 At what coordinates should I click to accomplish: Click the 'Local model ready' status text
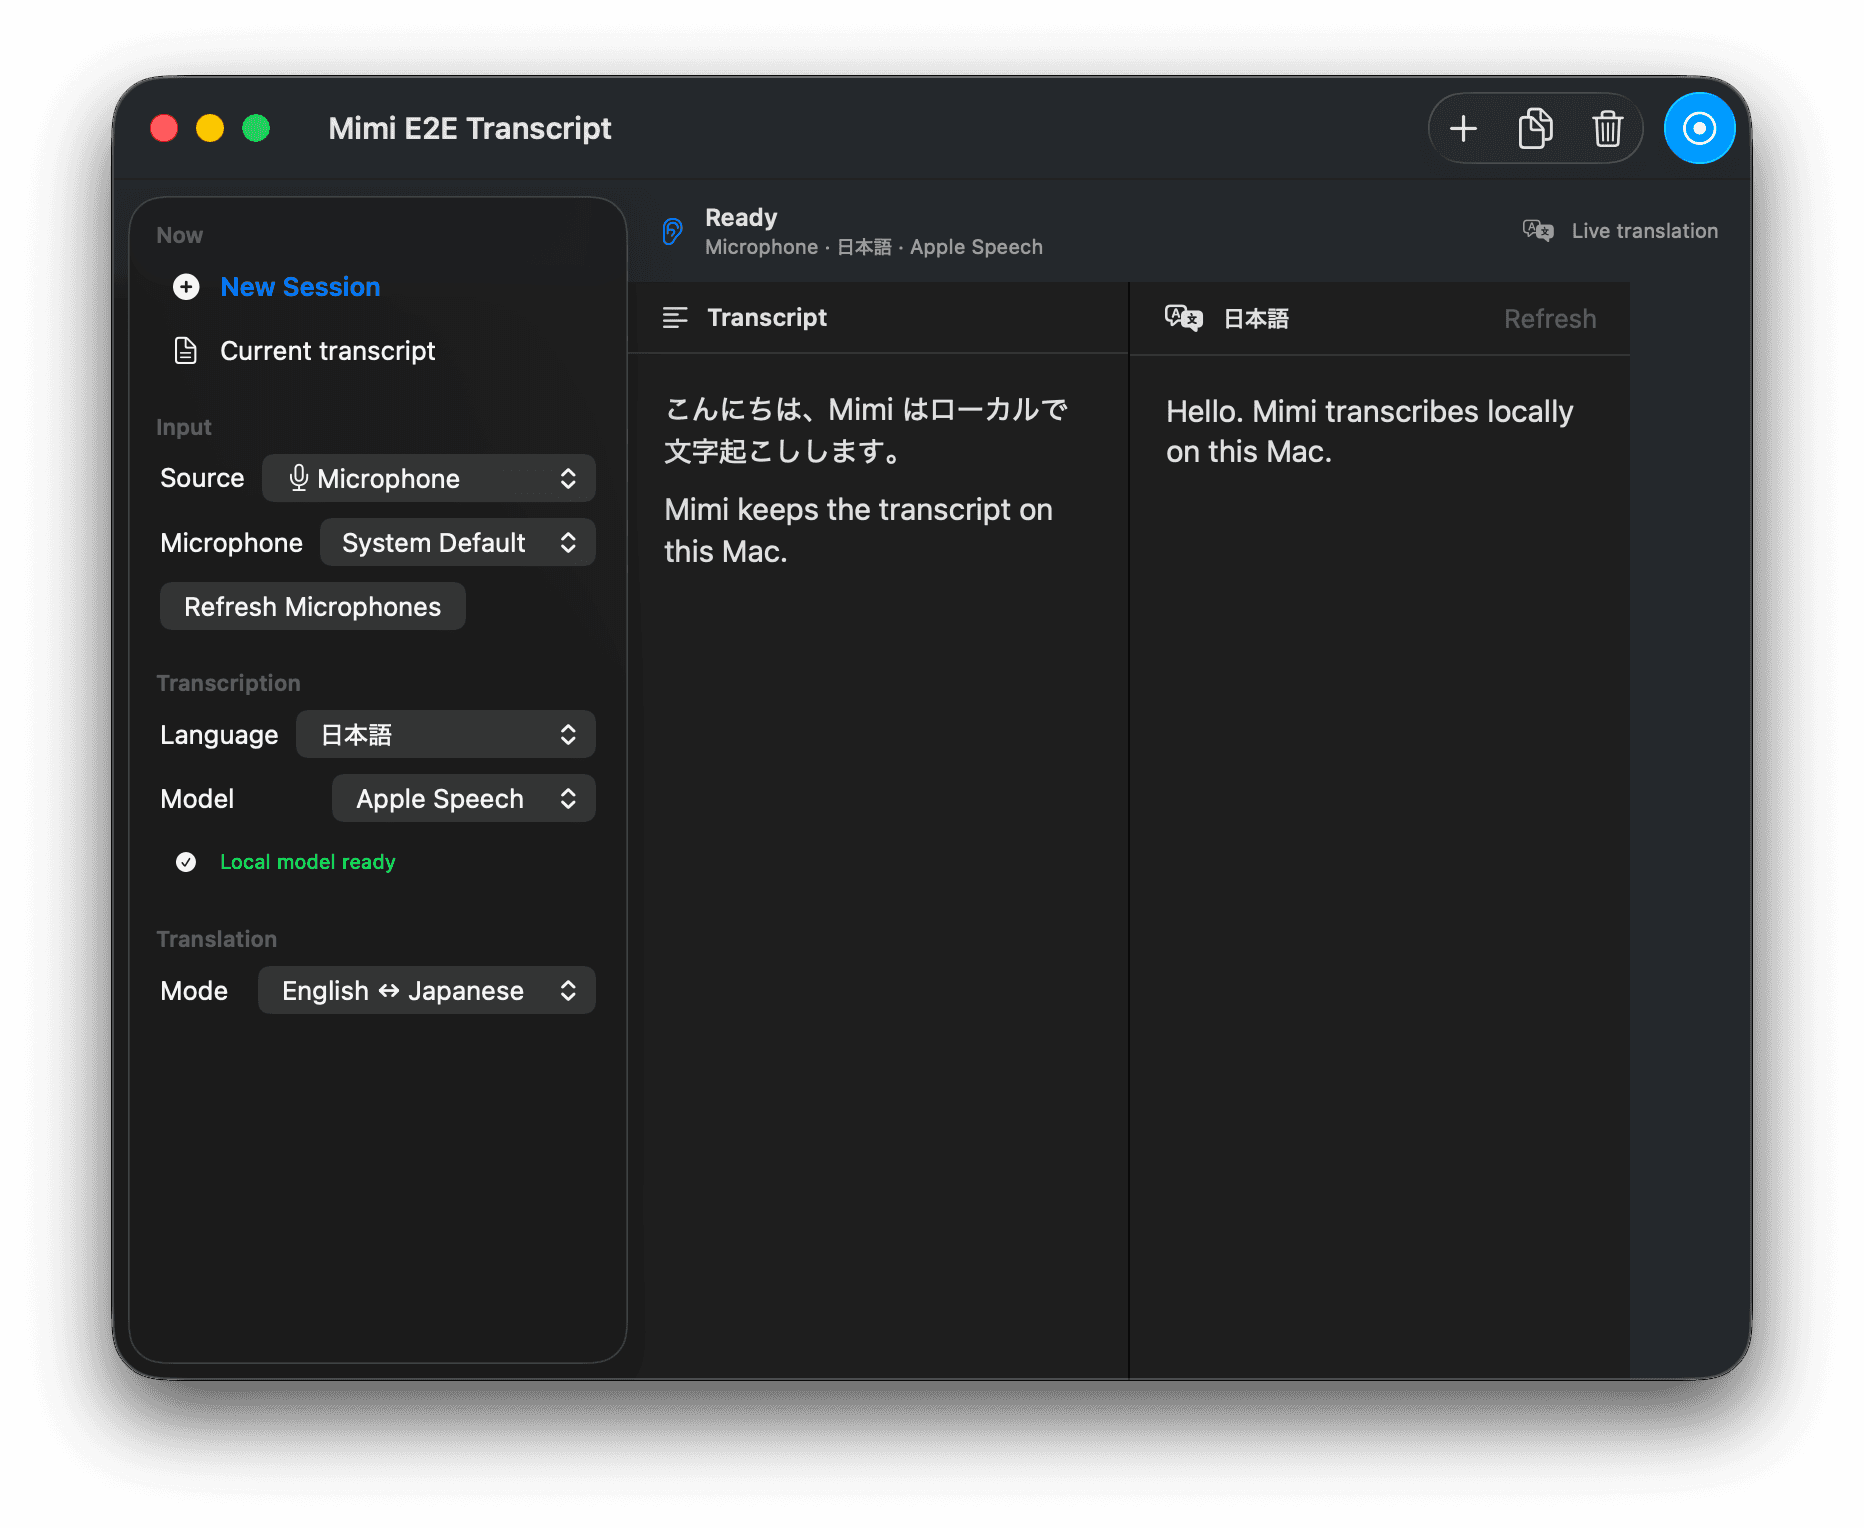pyautogui.click(x=308, y=862)
